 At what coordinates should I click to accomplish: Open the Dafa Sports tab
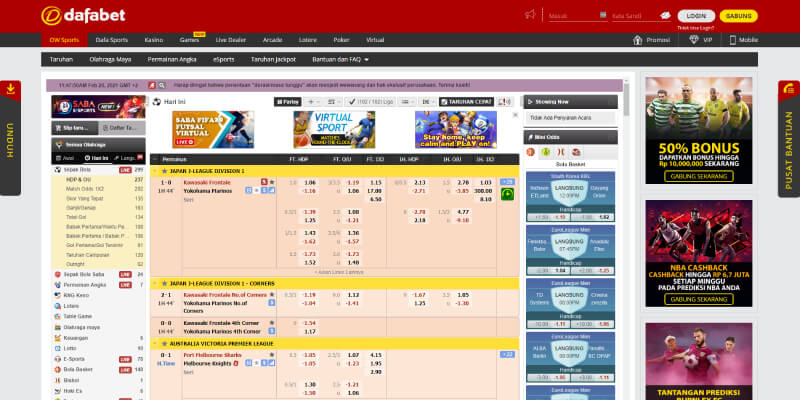(112, 40)
